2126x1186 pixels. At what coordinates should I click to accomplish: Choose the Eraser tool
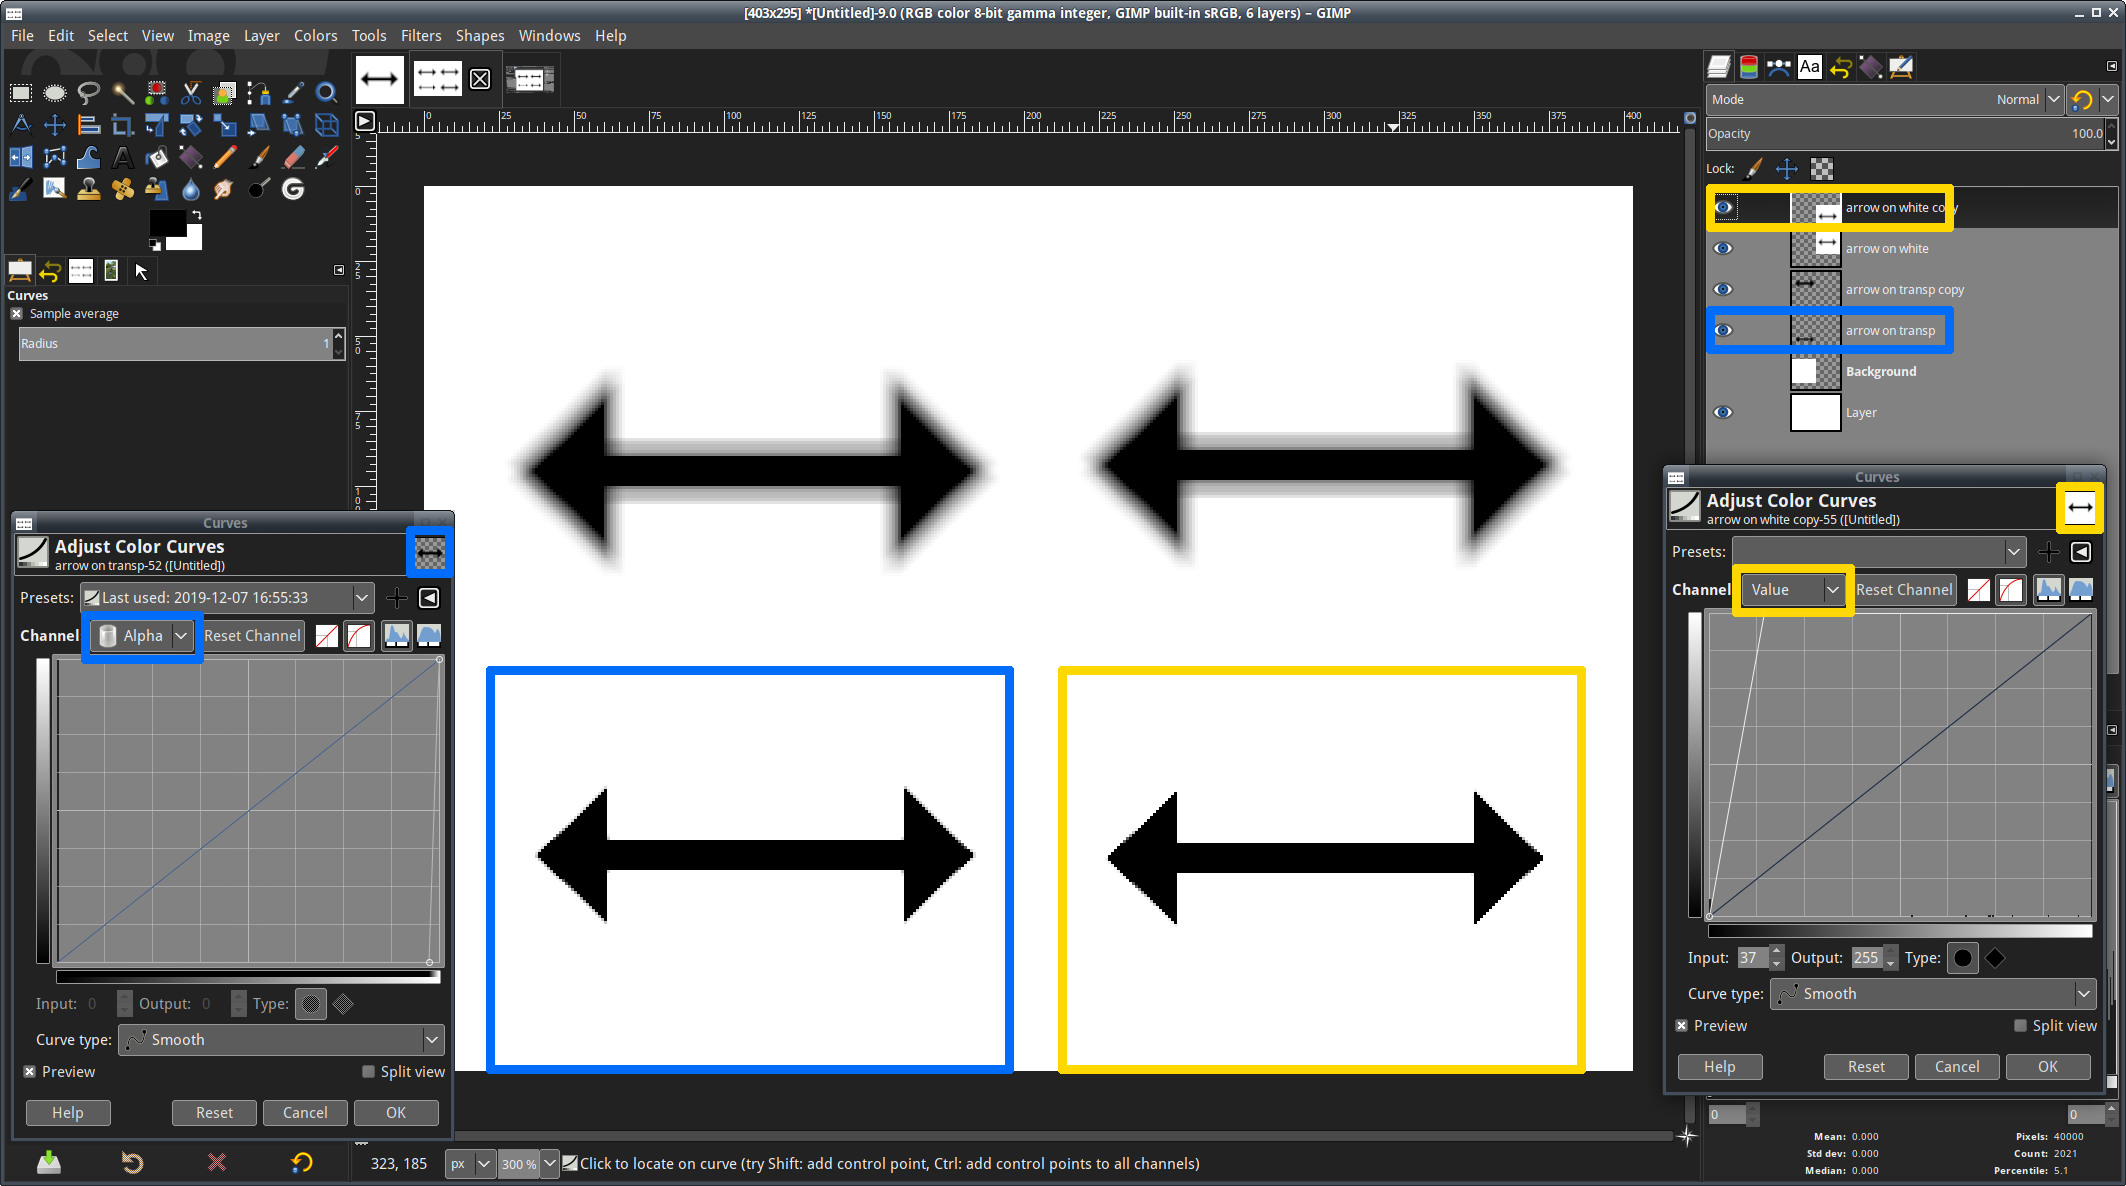(x=293, y=157)
